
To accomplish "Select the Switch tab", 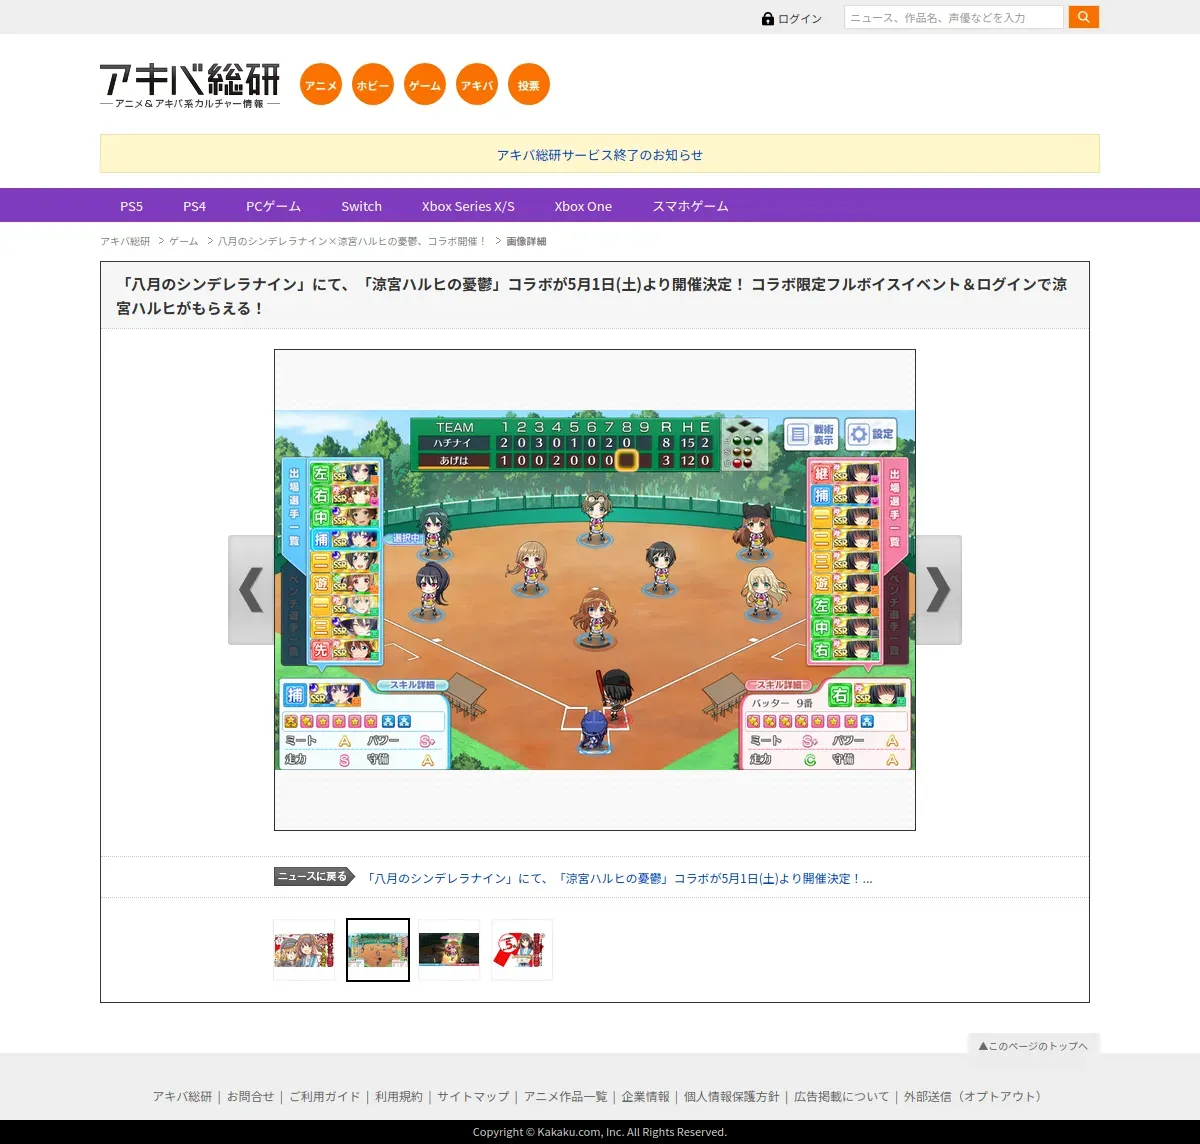I will point(361,206).
